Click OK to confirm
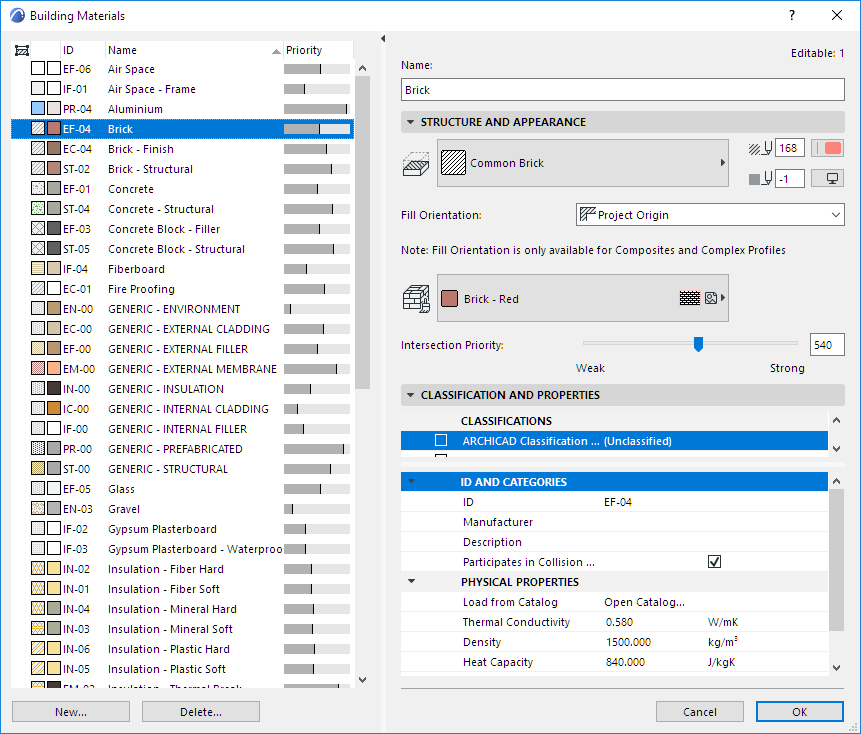 click(x=800, y=711)
